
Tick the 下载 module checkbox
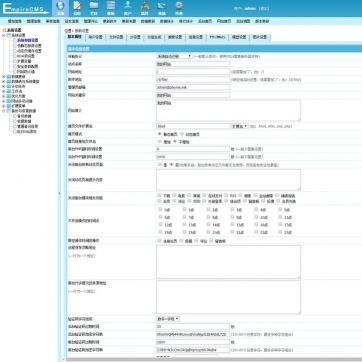pyautogui.click(x=160, y=195)
